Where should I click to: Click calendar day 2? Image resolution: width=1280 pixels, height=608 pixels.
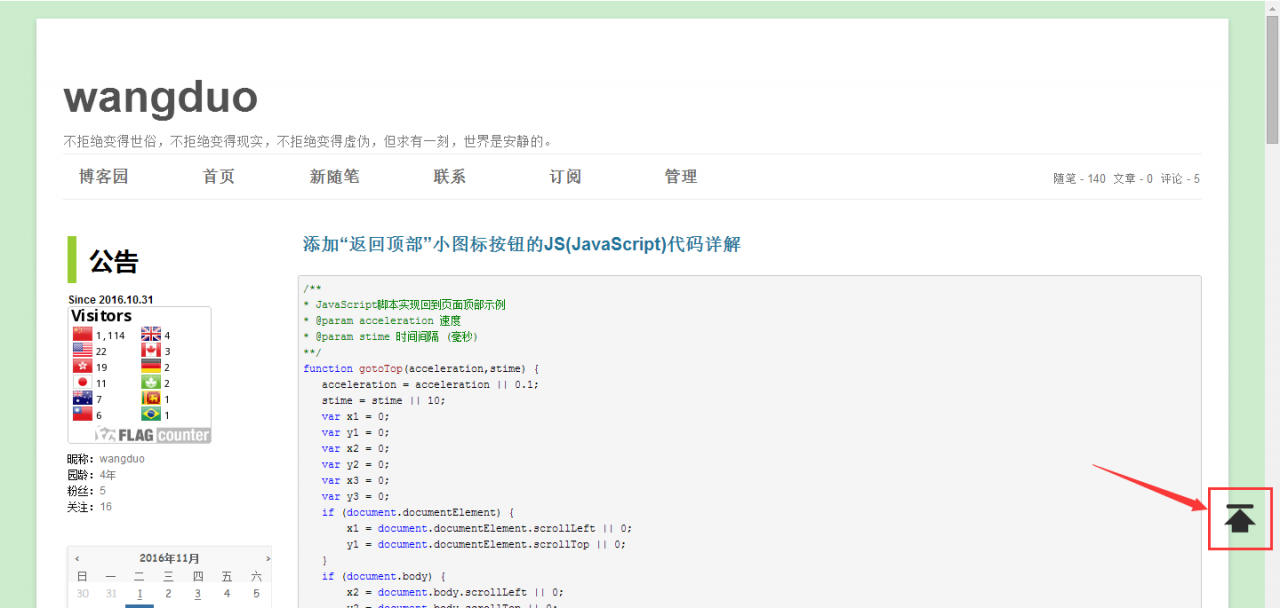169,593
